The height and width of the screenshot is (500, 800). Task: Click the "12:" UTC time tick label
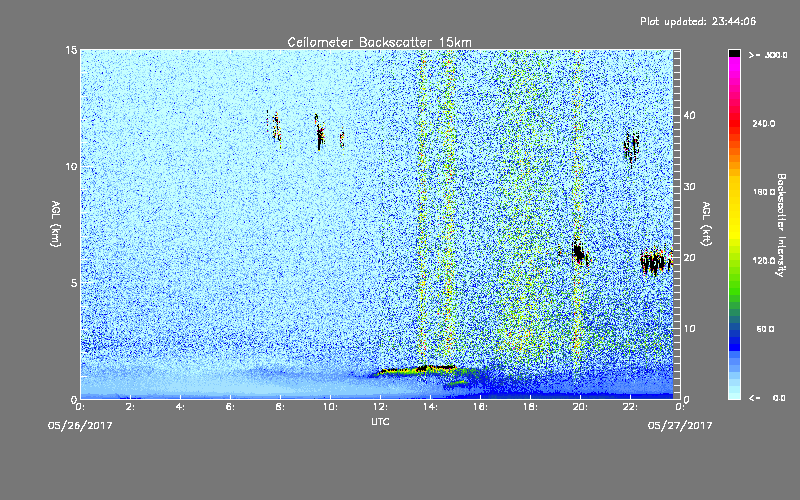coord(380,407)
